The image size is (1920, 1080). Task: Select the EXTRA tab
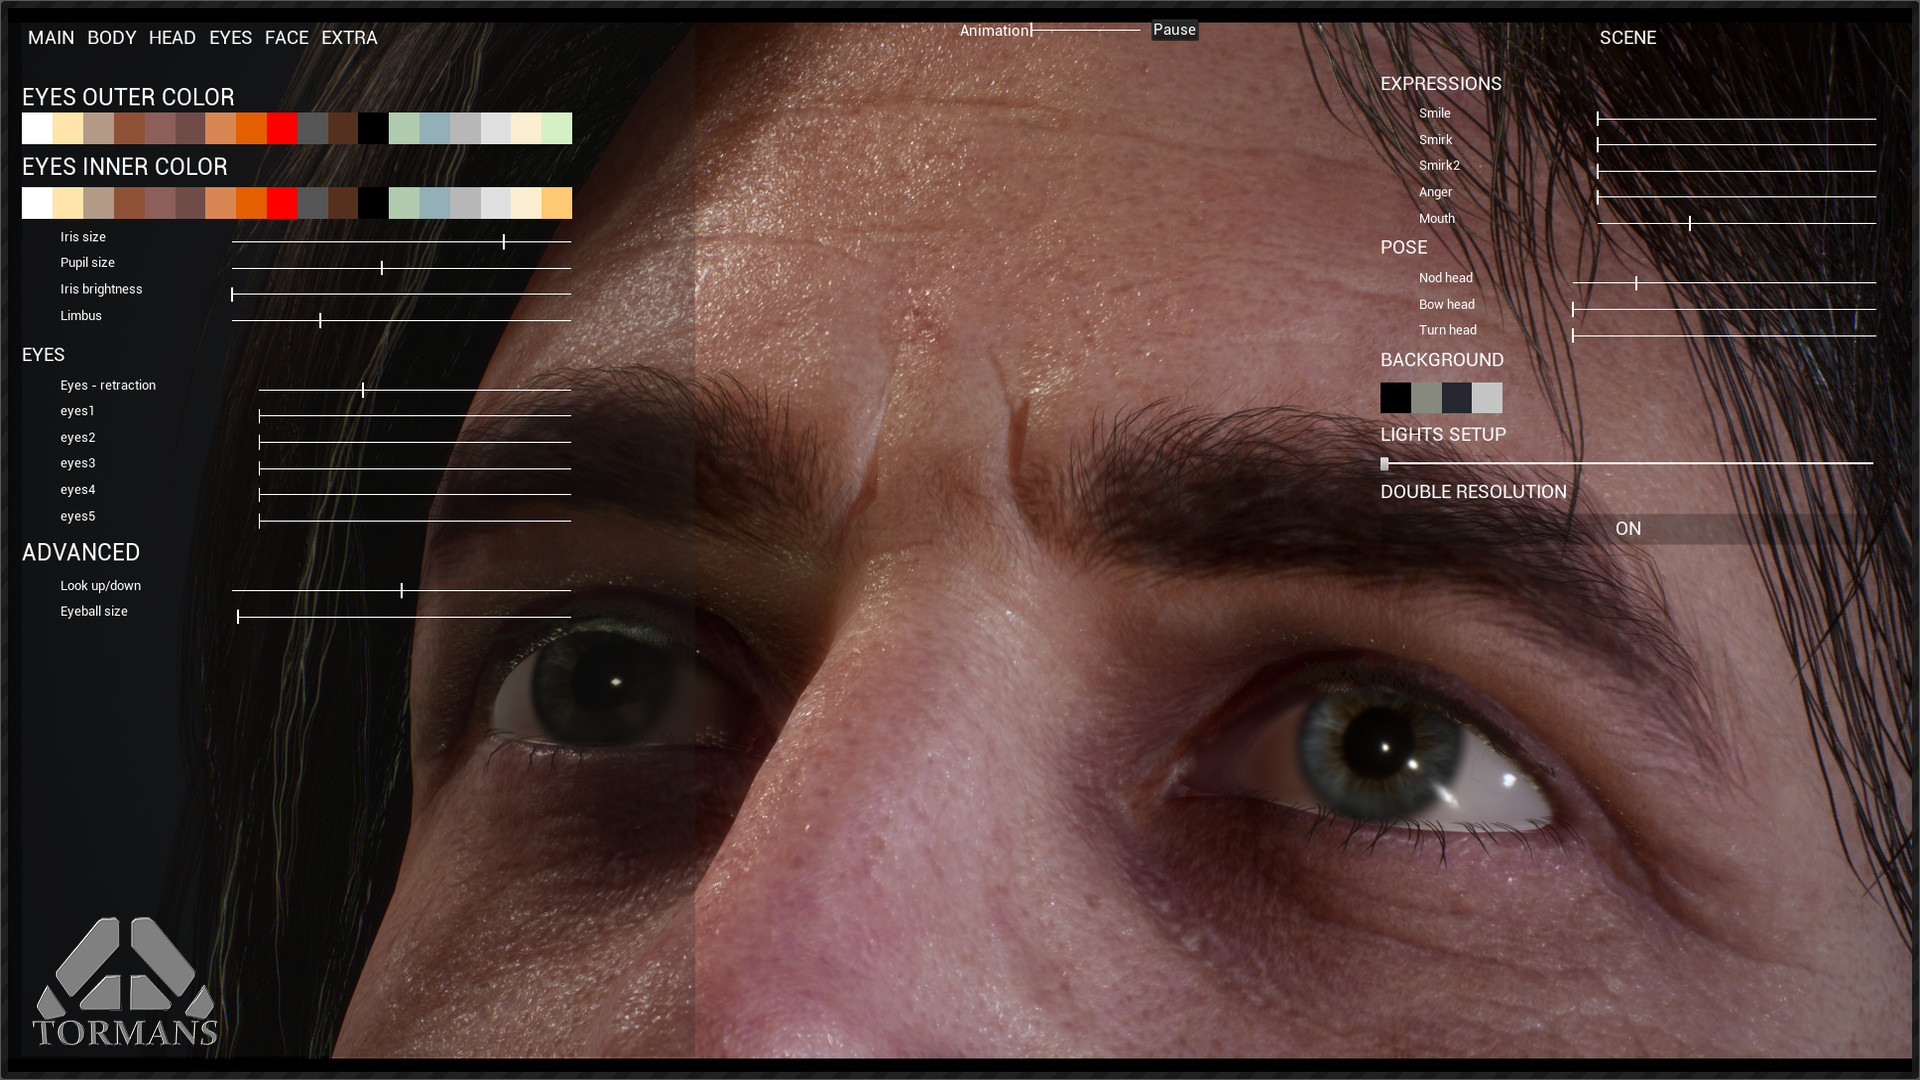349,37
